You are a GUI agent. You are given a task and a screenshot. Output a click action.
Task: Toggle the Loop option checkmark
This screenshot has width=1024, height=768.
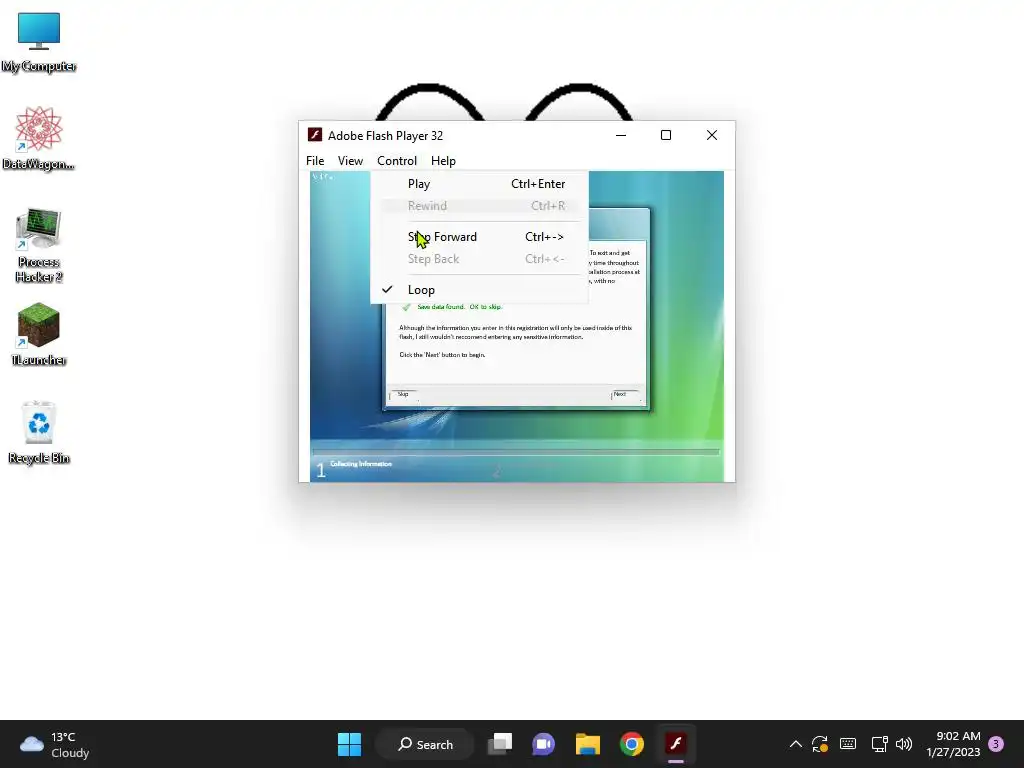click(479, 290)
